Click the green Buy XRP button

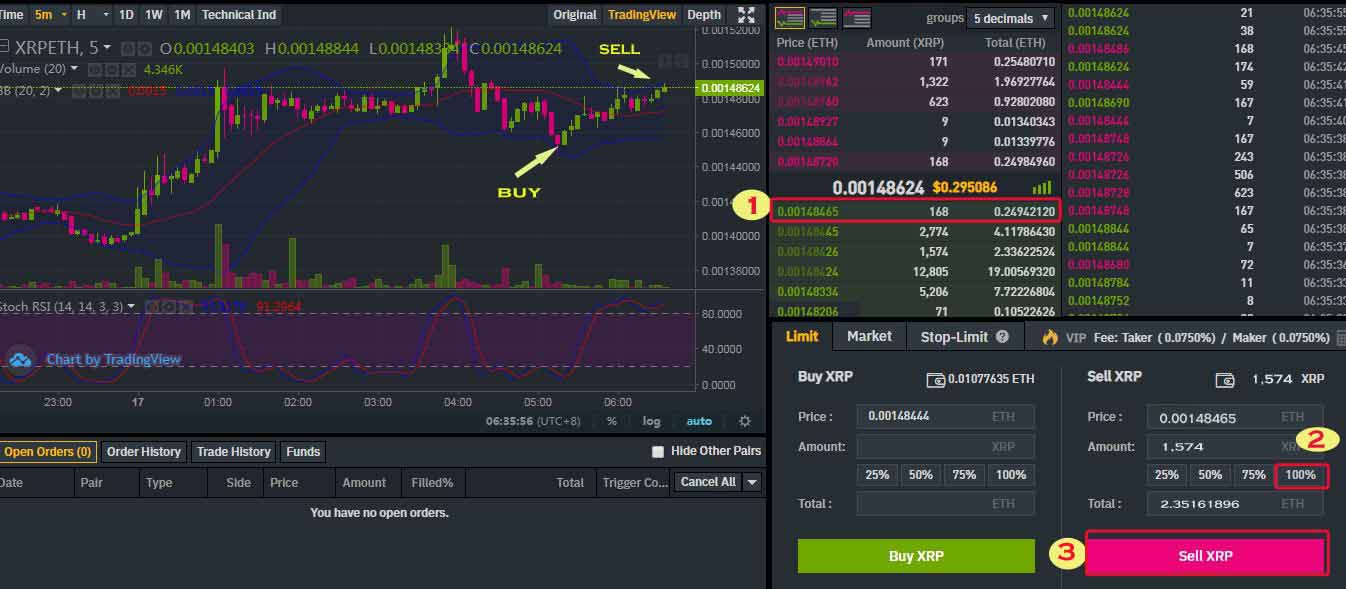pos(916,556)
